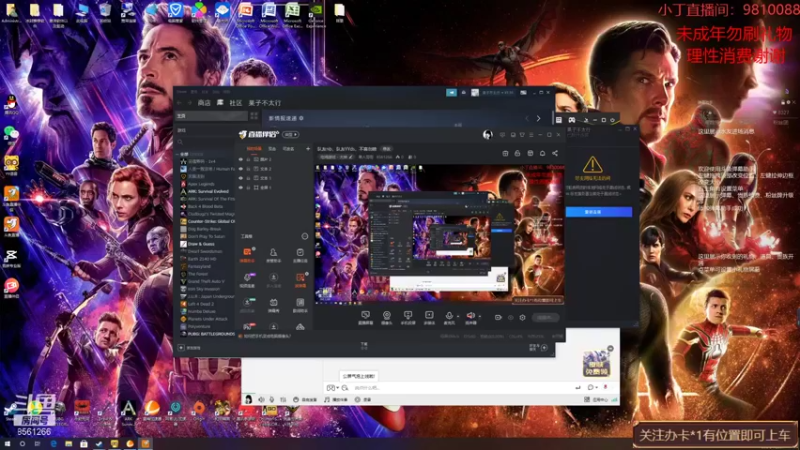Select the first scene tab in 直播伴侣

coord(254,148)
